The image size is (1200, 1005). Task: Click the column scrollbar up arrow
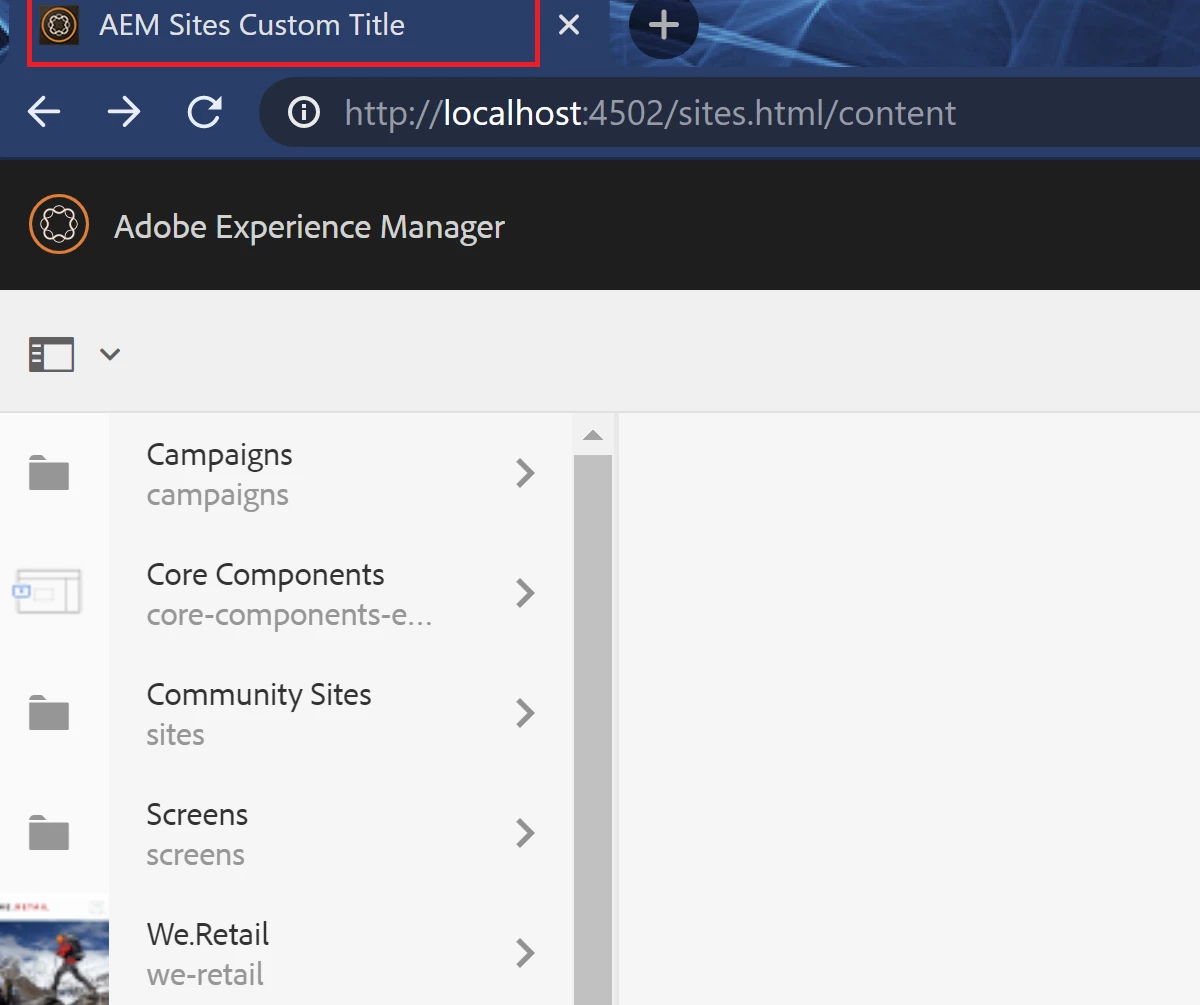click(x=593, y=435)
